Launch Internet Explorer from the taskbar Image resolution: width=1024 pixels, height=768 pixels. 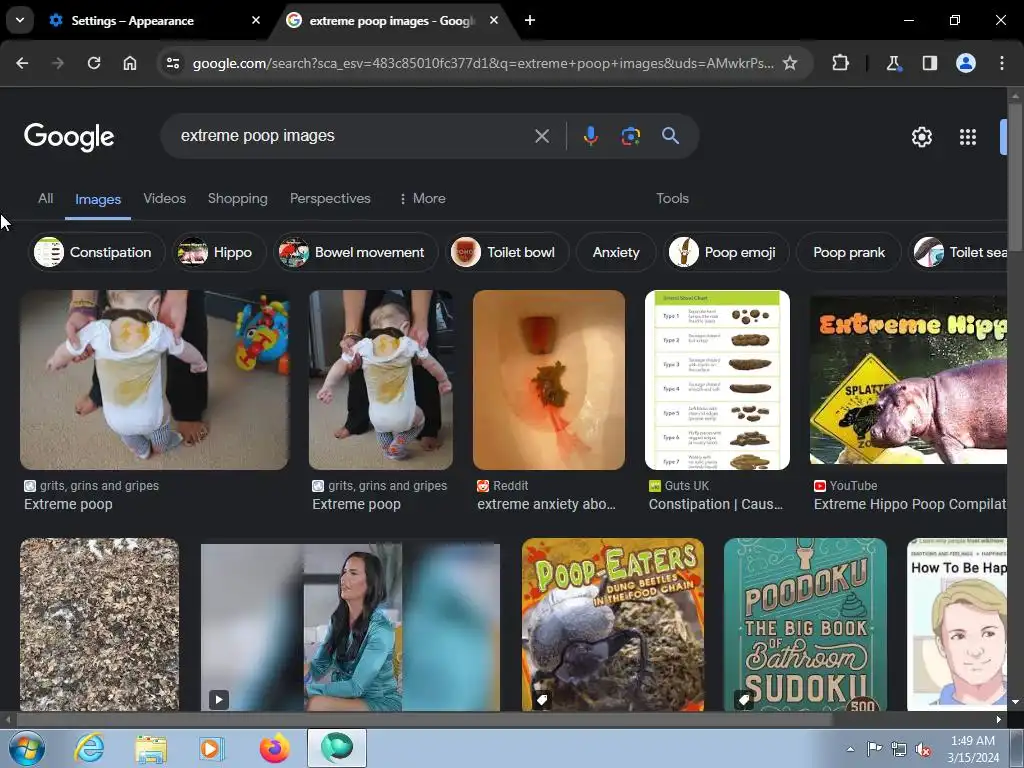pyautogui.click(x=89, y=748)
